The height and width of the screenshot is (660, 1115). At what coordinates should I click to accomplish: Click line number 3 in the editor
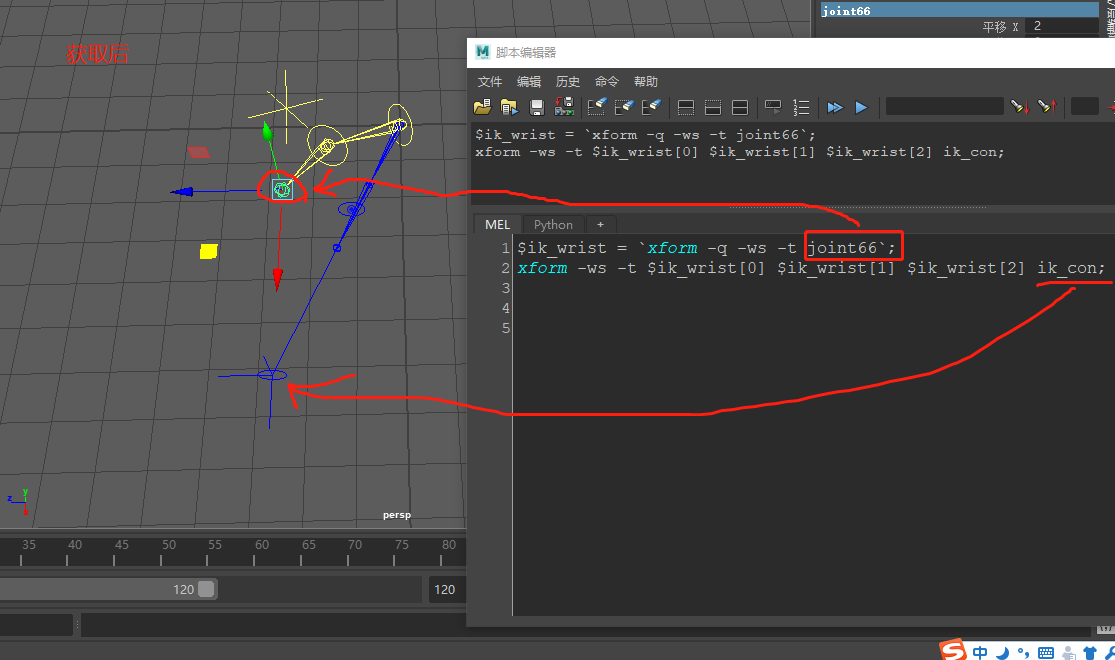click(506, 288)
